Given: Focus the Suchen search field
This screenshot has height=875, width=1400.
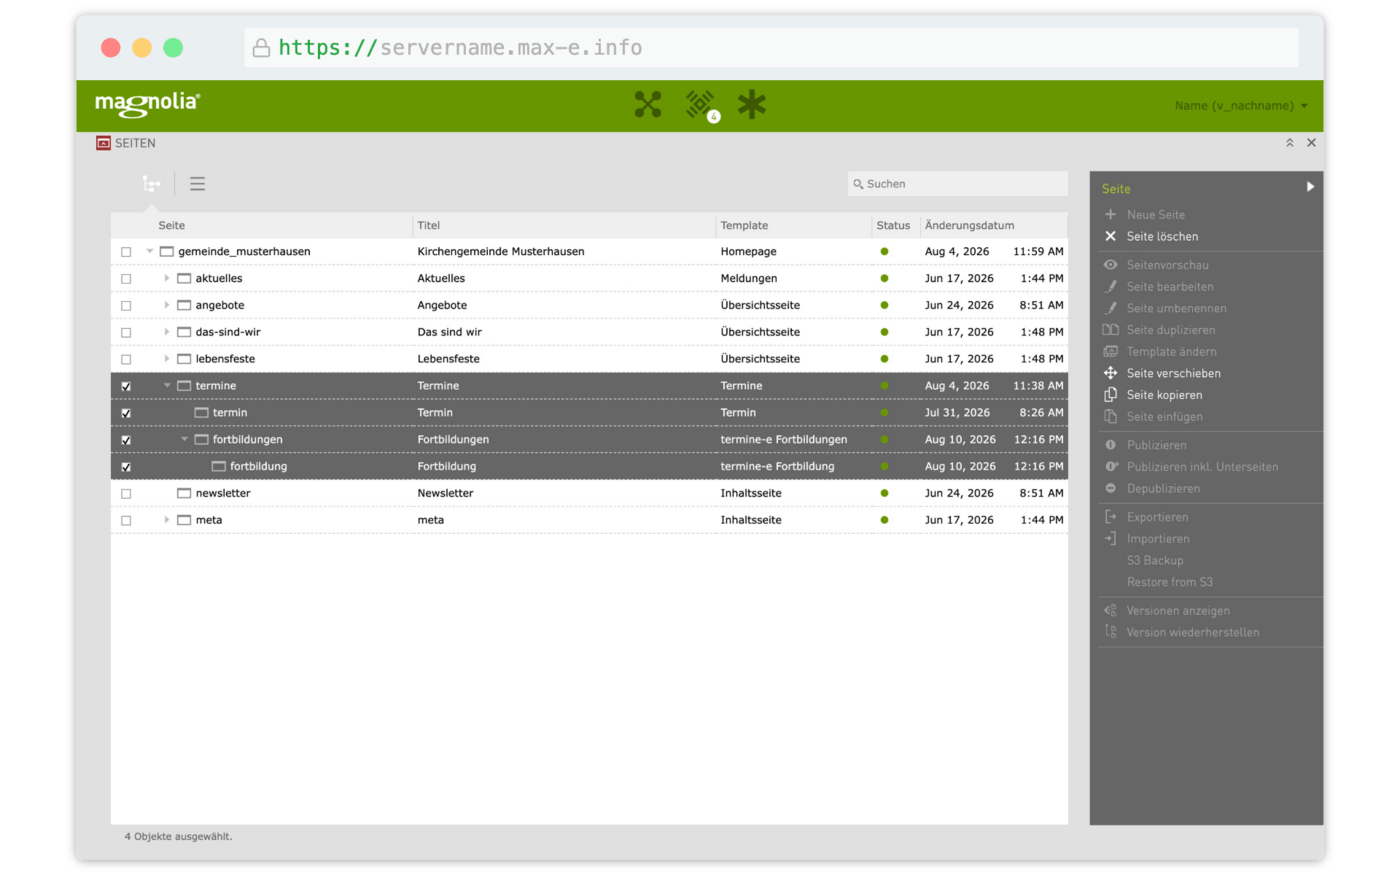Looking at the screenshot, I should point(958,184).
